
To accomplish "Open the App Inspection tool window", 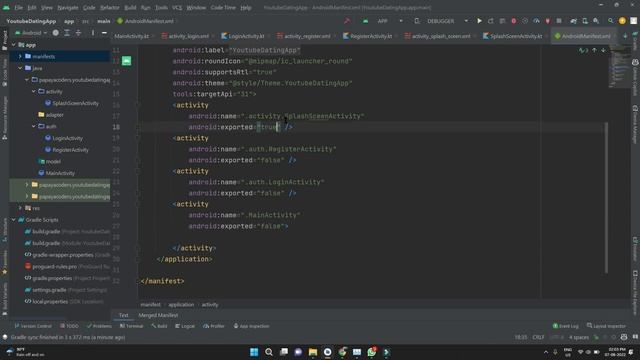I will (x=251, y=326).
